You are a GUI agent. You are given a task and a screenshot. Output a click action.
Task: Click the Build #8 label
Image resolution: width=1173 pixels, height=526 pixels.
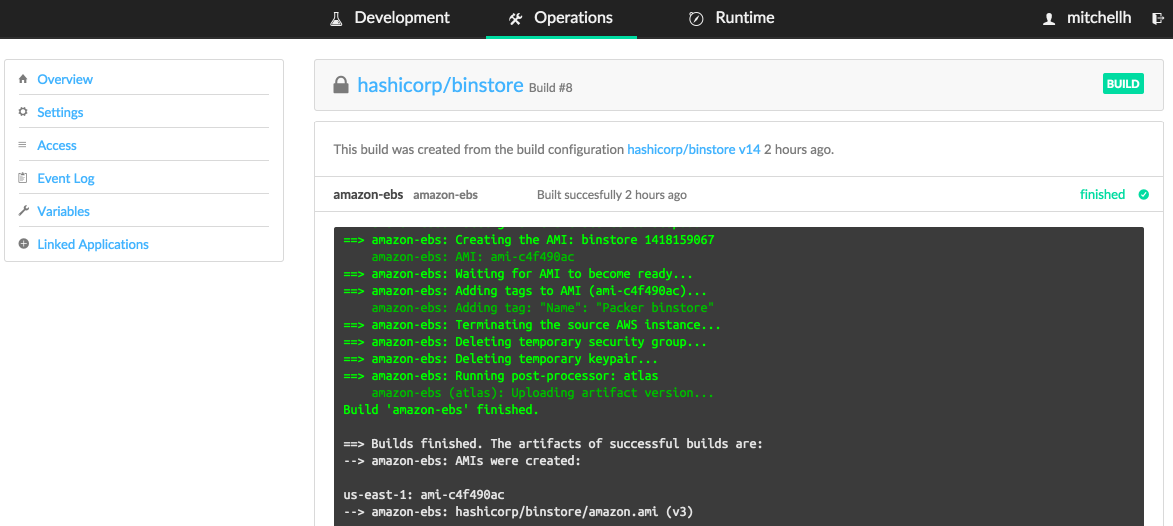pos(551,88)
